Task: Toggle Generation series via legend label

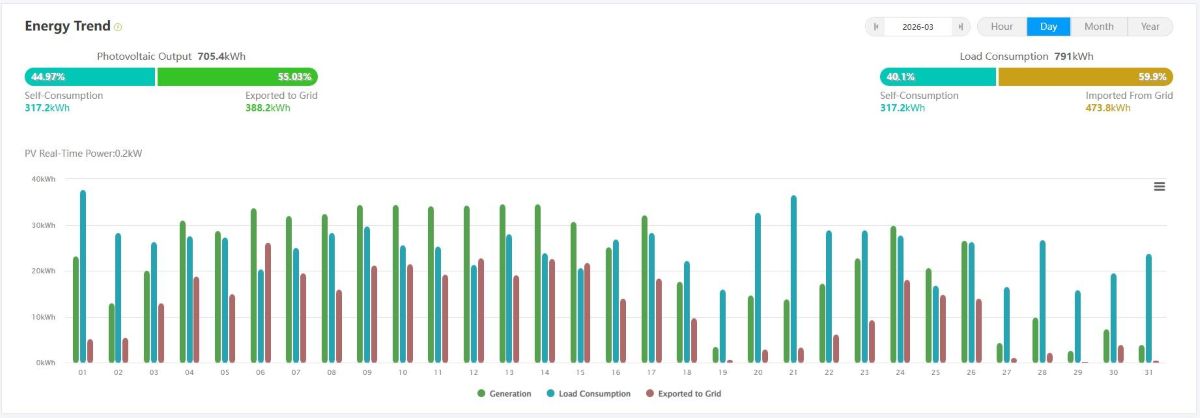Action: [510, 394]
